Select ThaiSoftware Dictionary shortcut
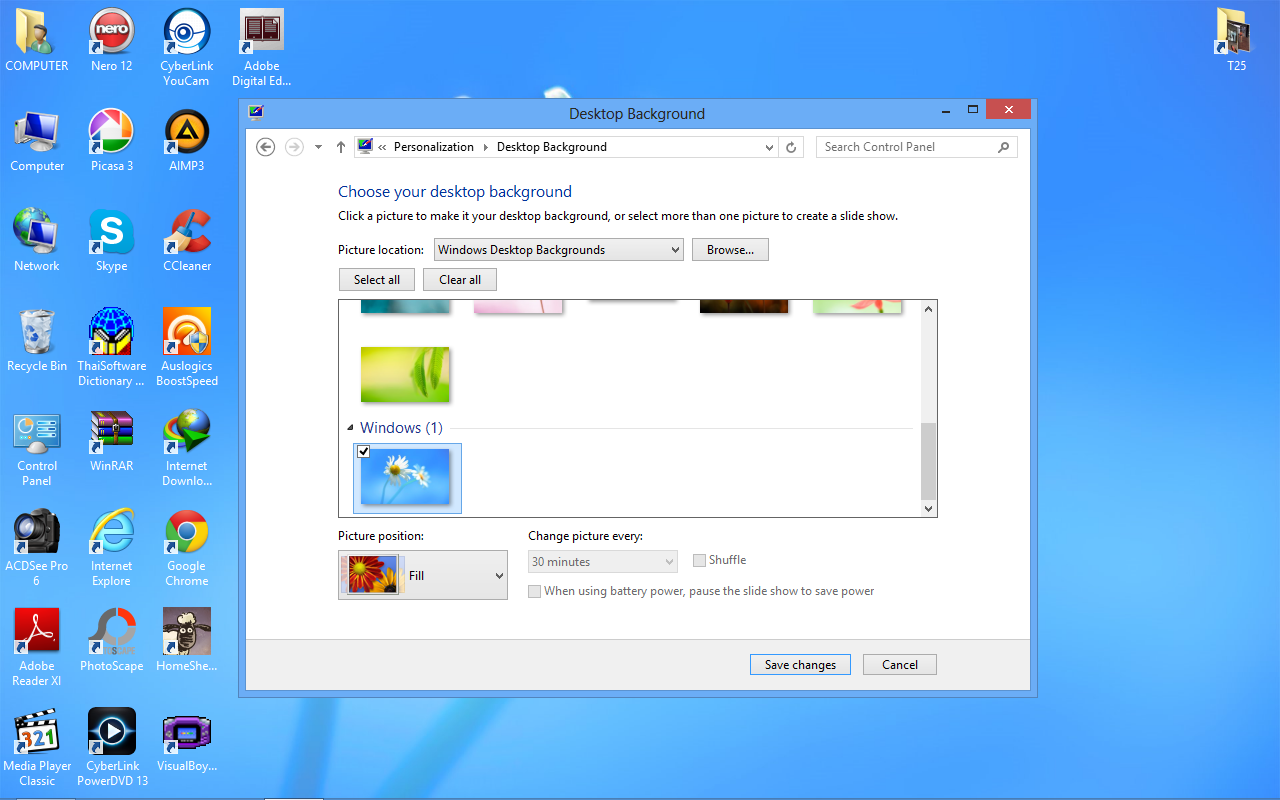This screenshot has width=1280, height=800. pos(111,348)
